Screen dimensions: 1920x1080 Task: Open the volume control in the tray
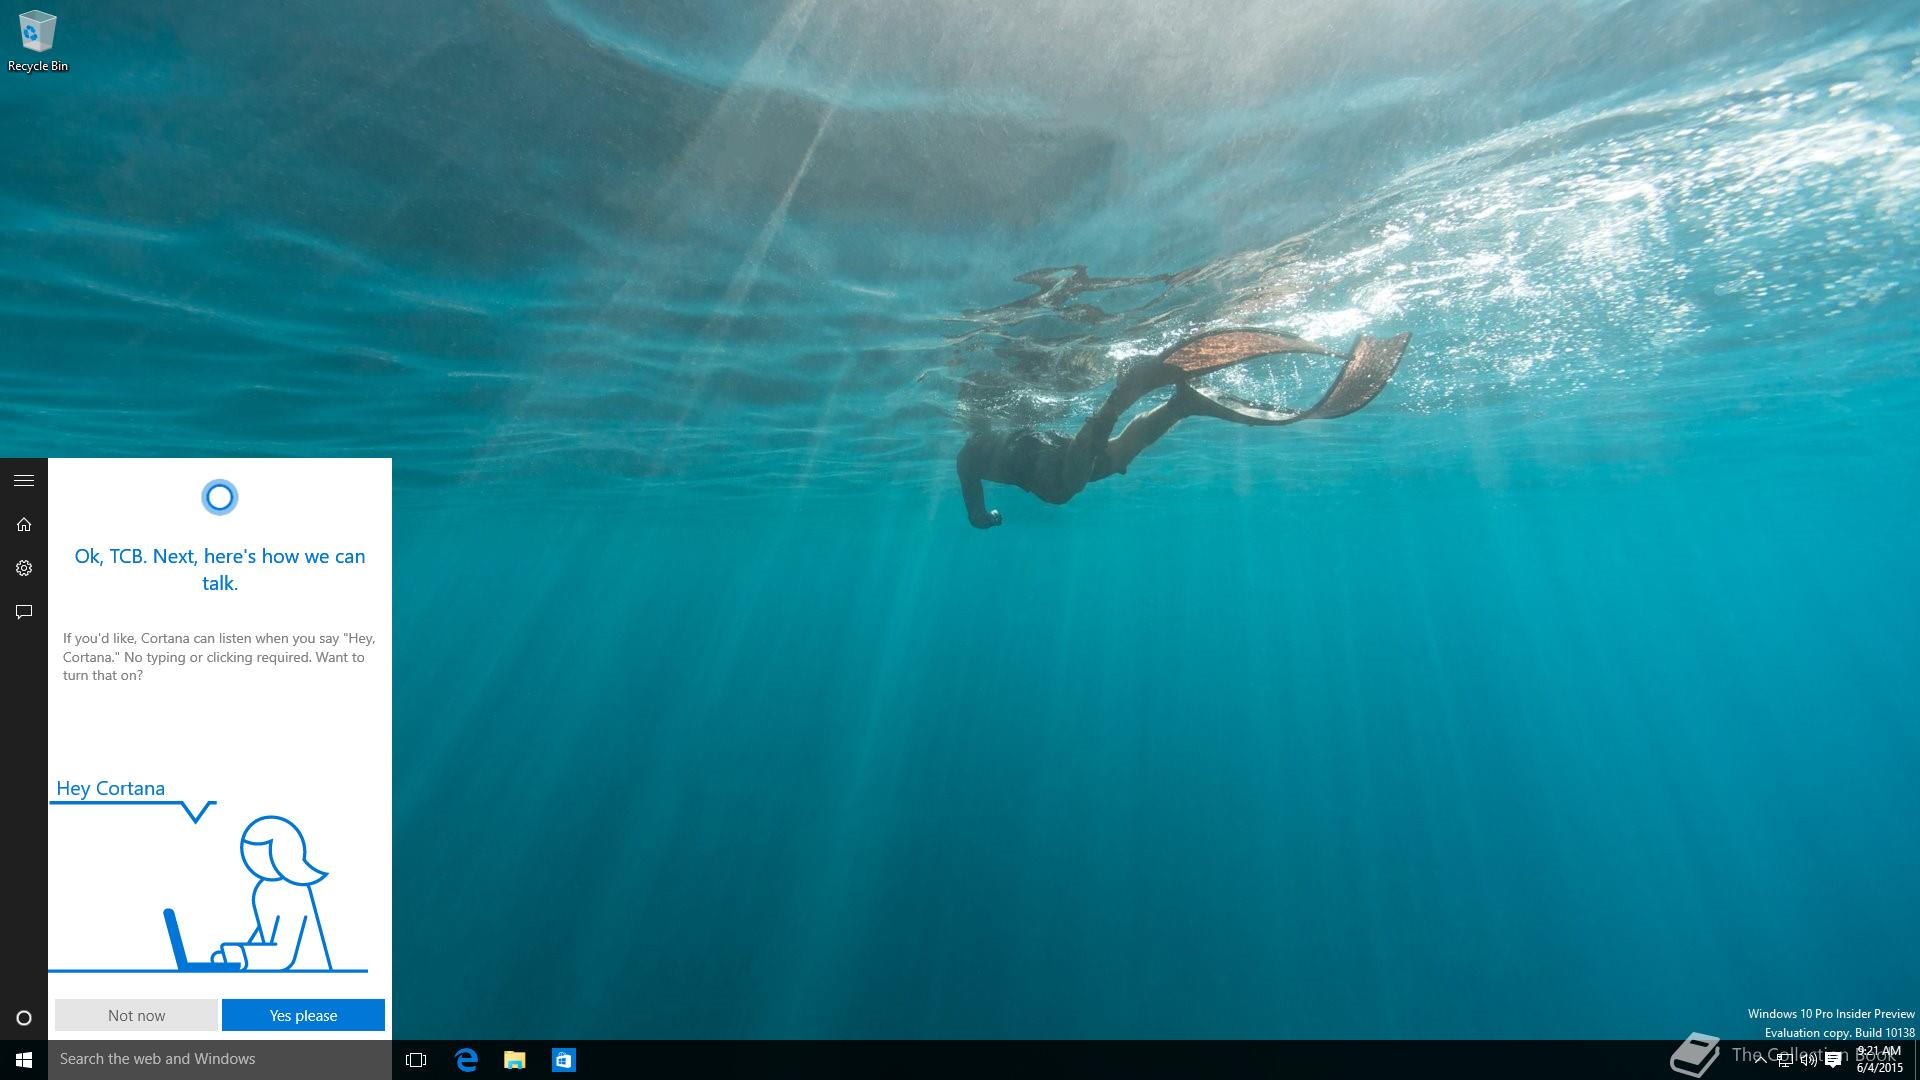(1808, 1060)
